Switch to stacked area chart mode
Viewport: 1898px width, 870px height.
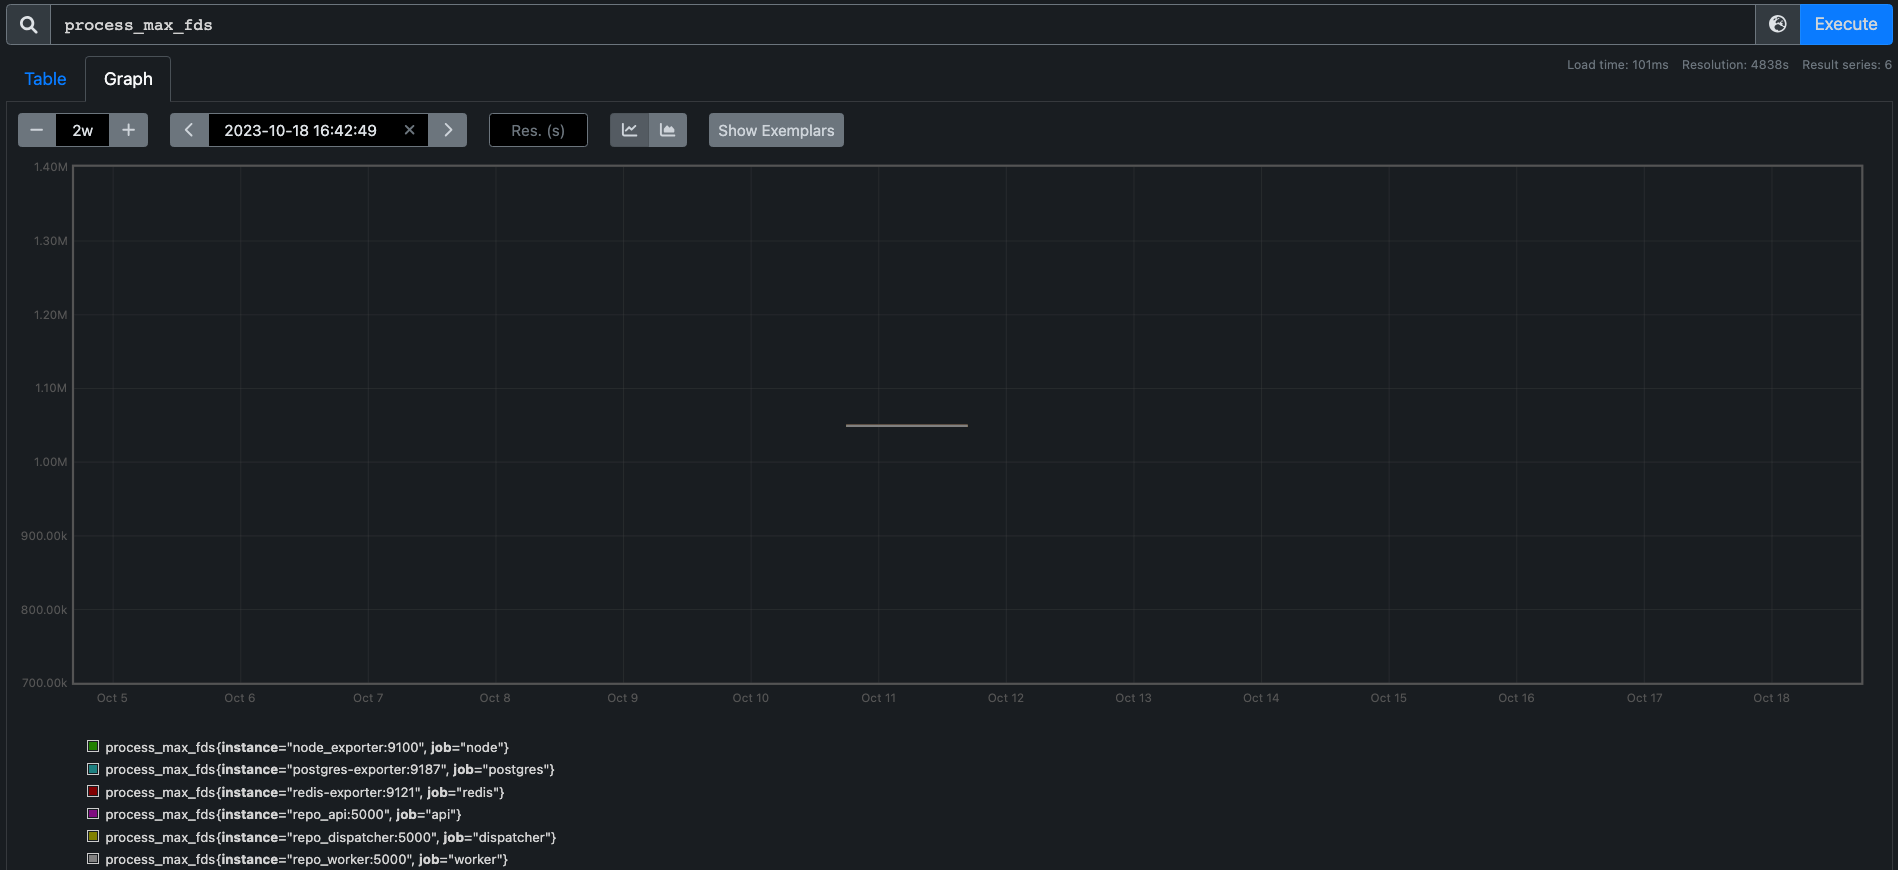668,130
